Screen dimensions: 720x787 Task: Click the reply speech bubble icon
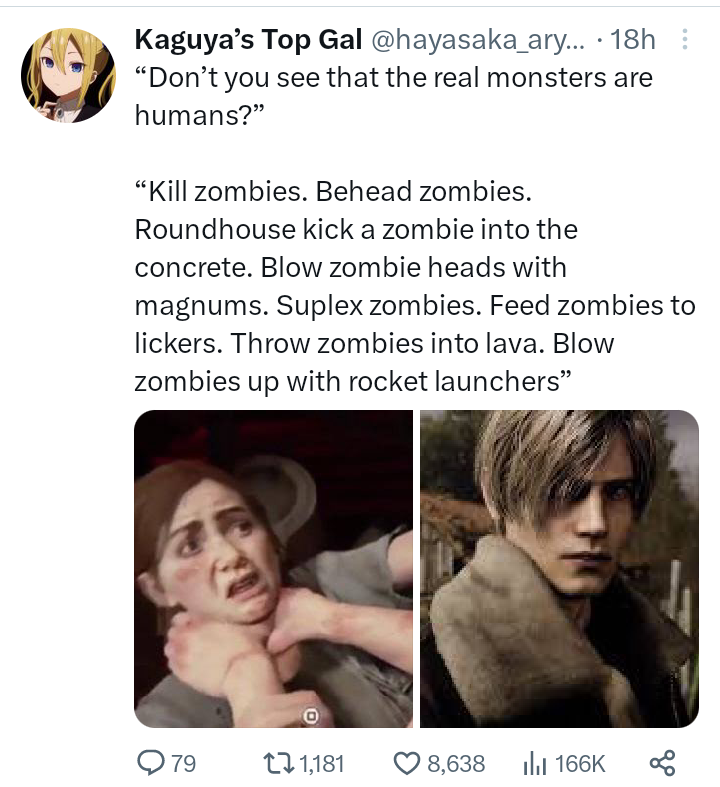149,764
